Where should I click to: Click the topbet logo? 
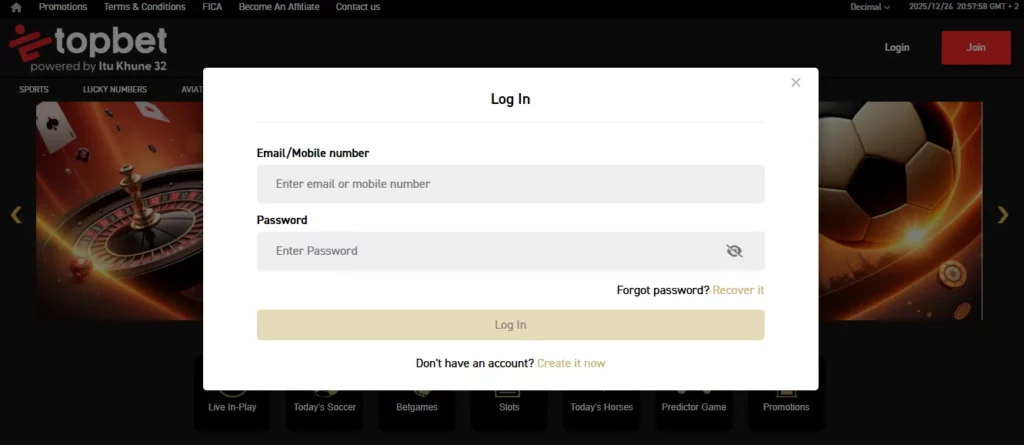(88, 48)
